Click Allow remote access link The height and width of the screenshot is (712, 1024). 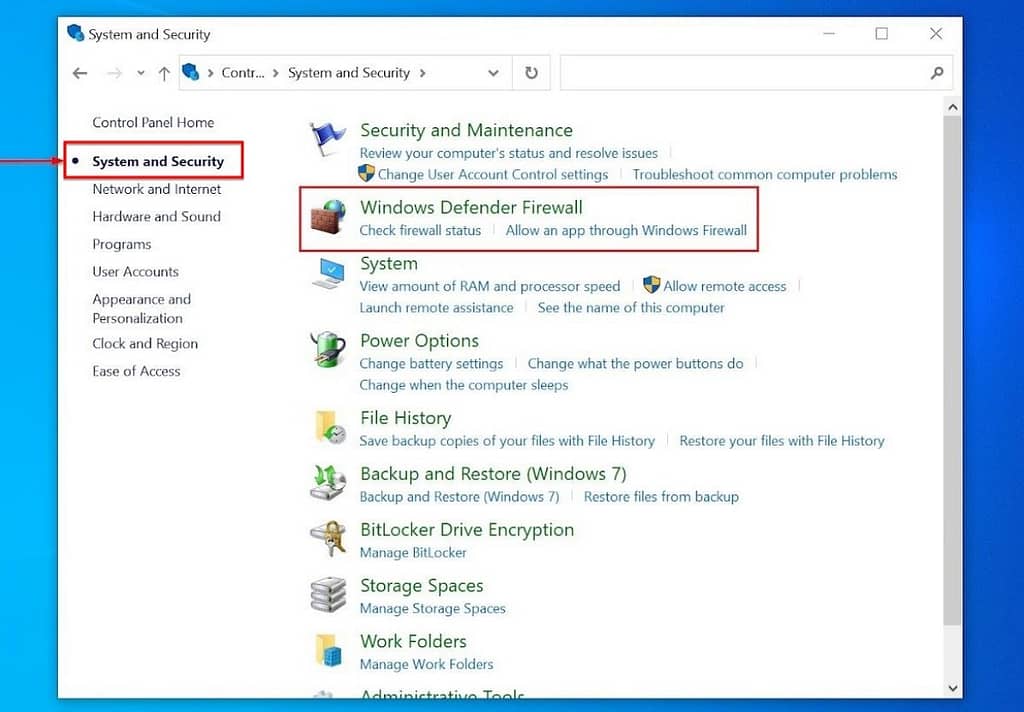[724, 286]
